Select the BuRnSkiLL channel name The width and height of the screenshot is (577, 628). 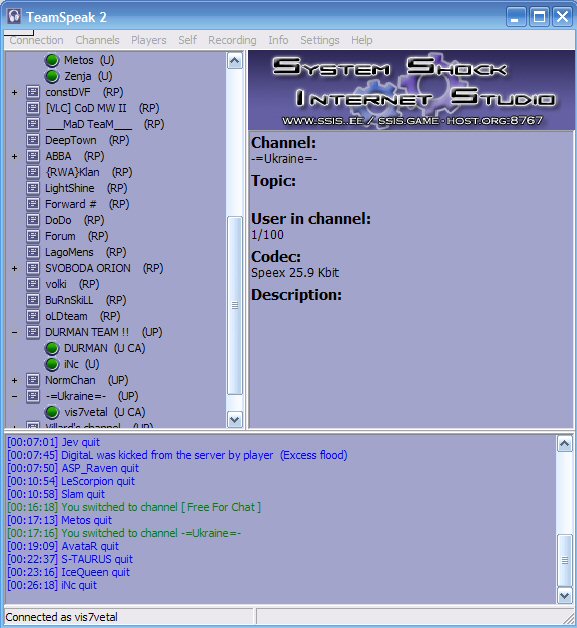tap(69, 300)
